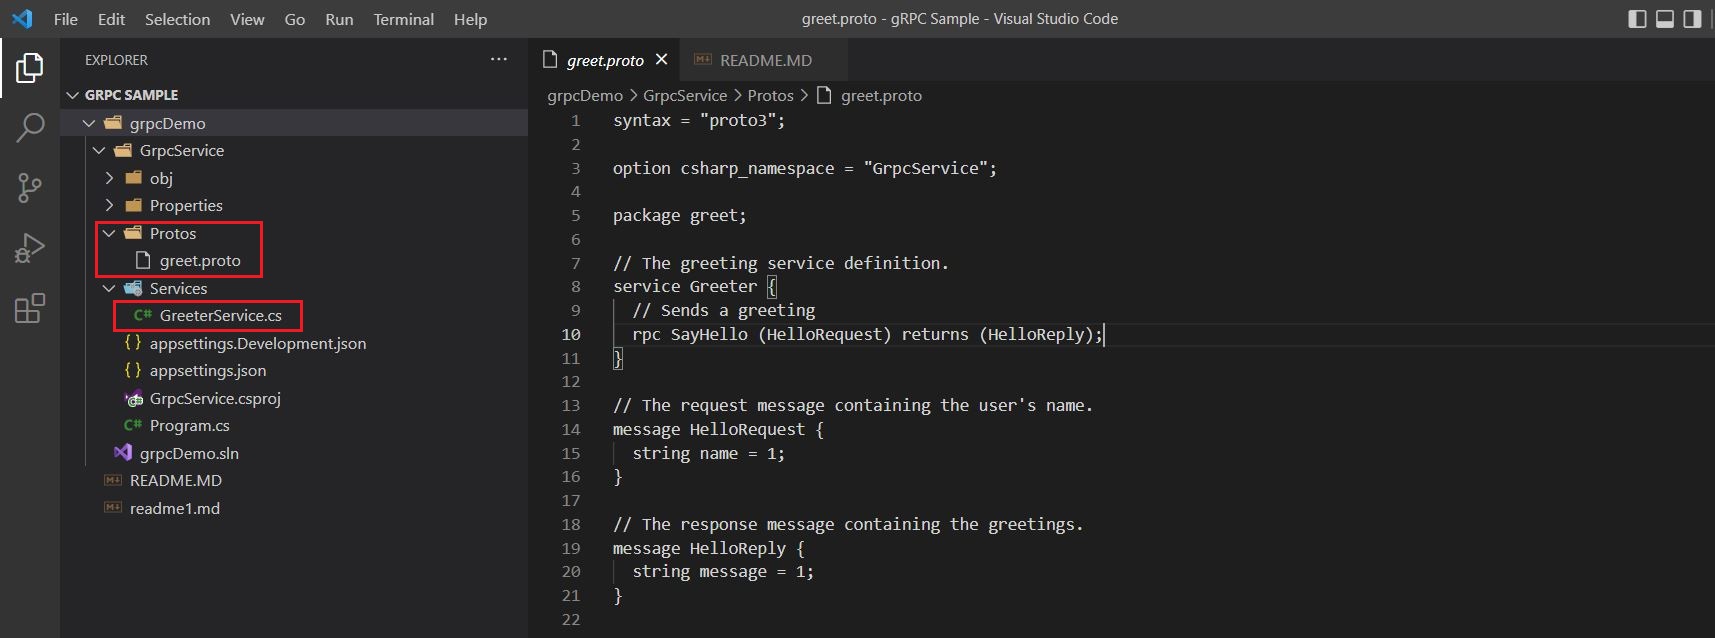
Task: Open the Extensions view
Action: pos(29,308)
